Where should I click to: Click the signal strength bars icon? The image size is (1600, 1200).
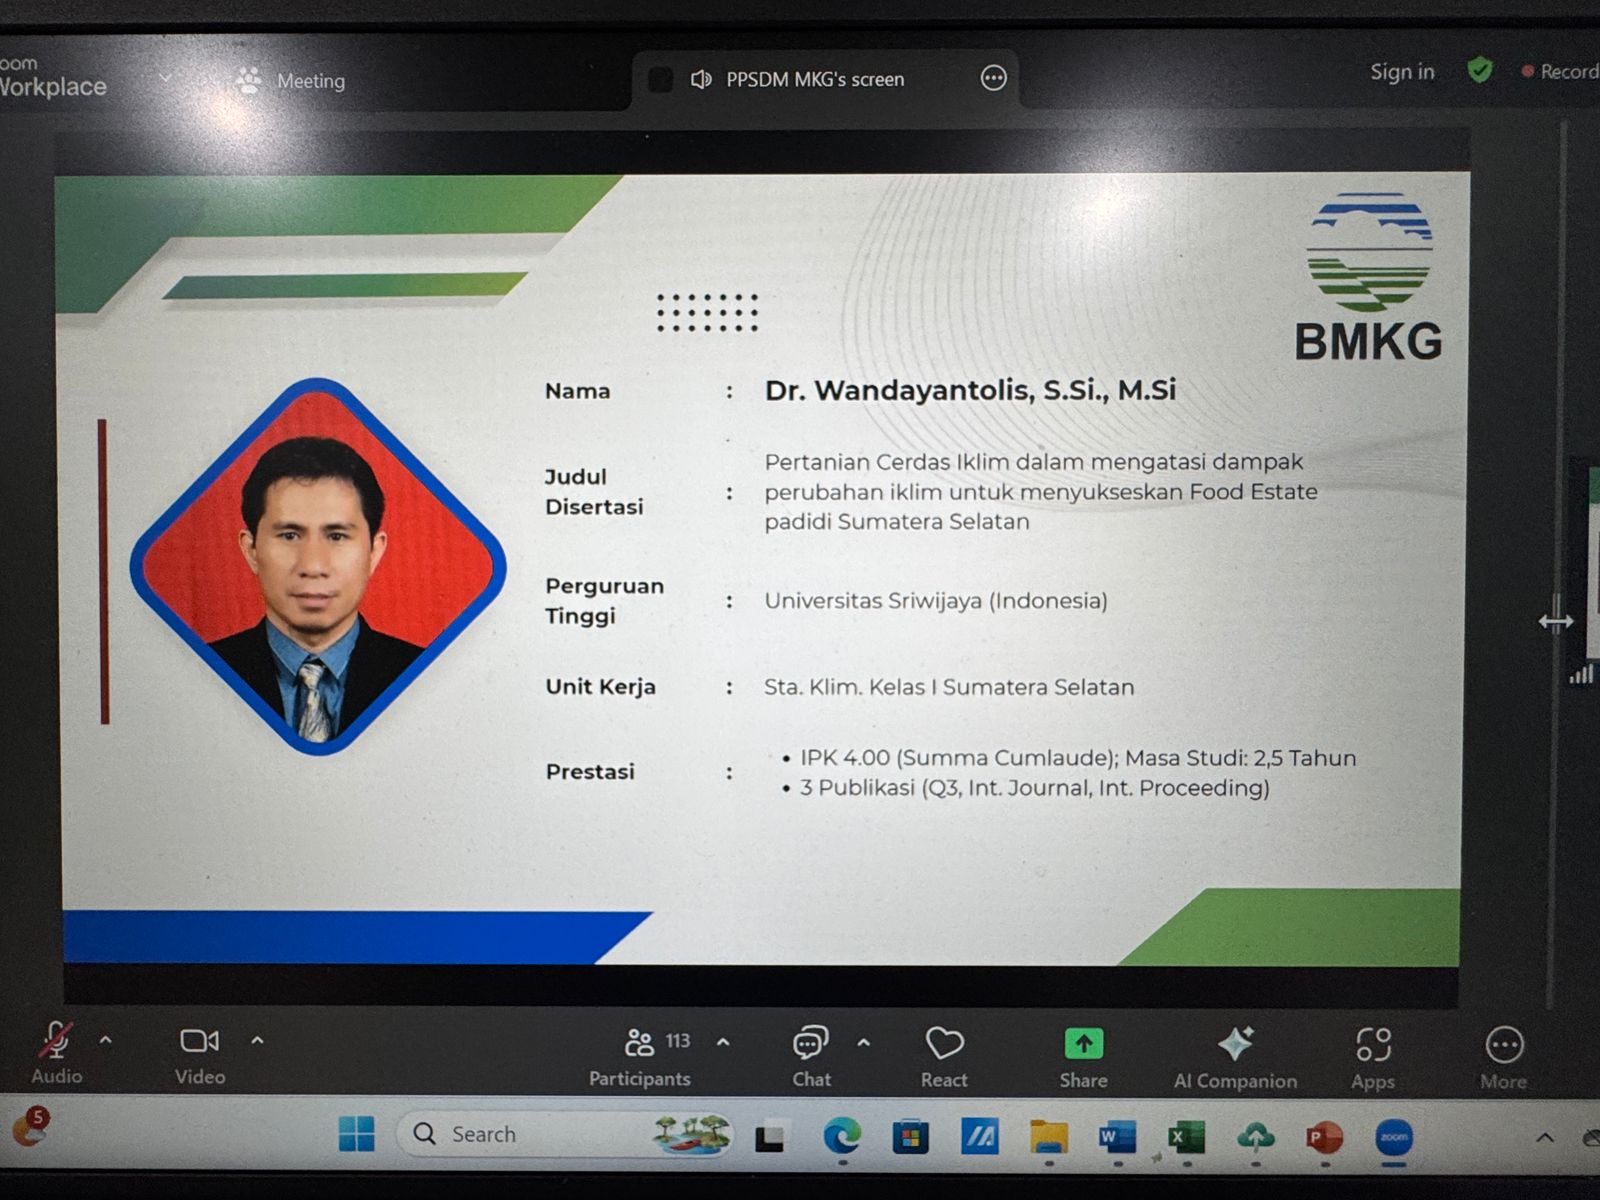1581,675
